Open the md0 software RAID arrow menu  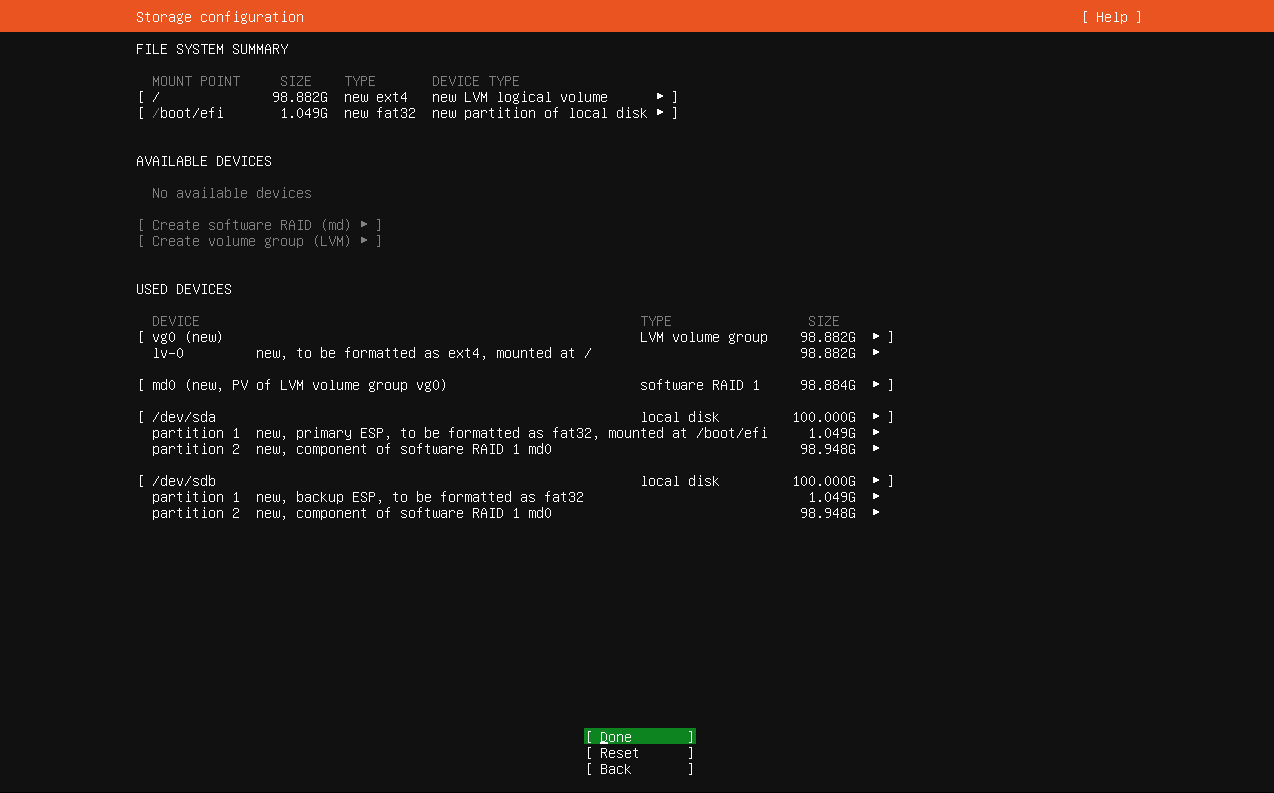pyautogui.click(x=876, y=385)
